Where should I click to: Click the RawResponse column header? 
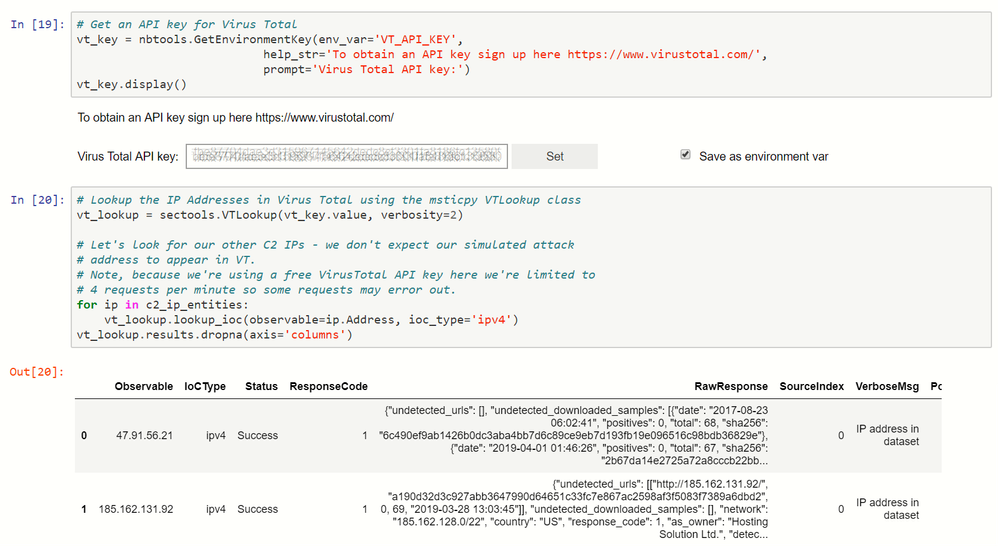(x=731, y=386)
